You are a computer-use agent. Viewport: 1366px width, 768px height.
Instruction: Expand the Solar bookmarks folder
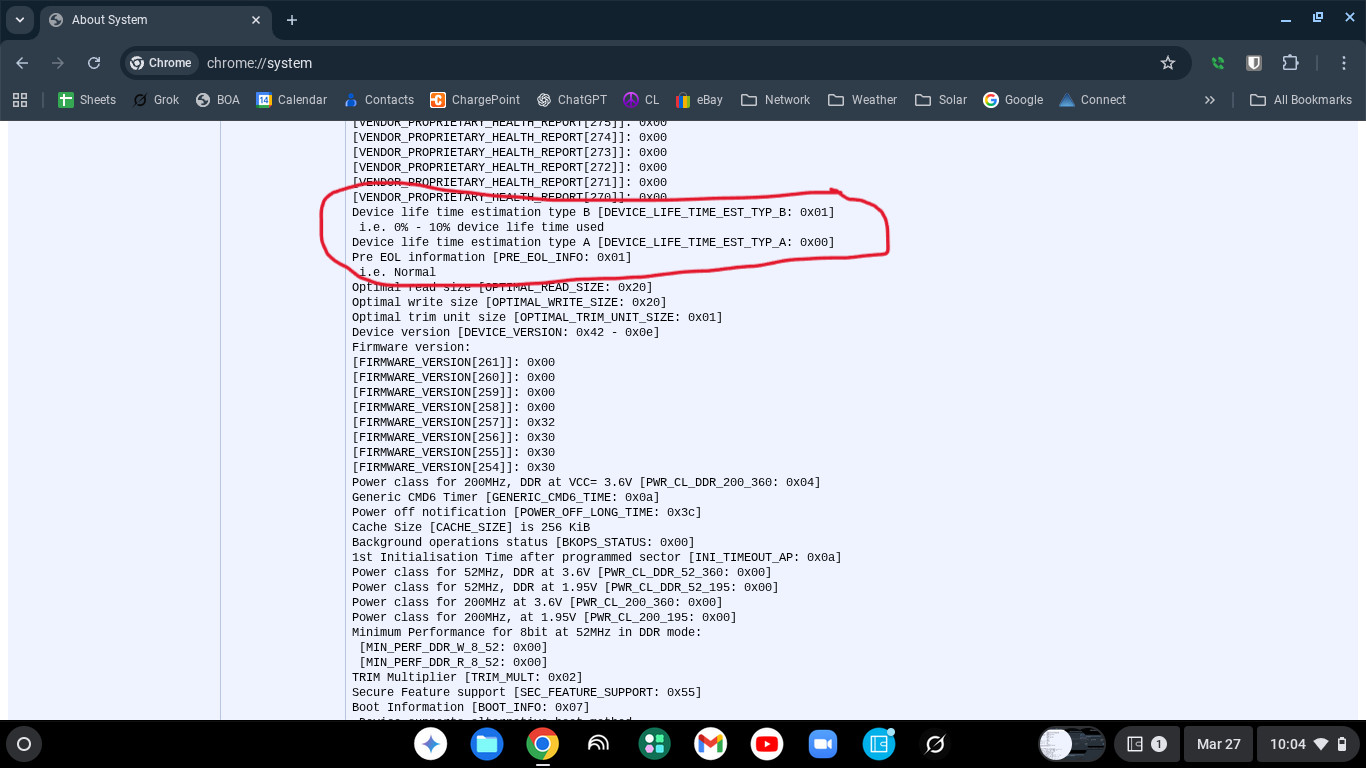click(940, 100)
